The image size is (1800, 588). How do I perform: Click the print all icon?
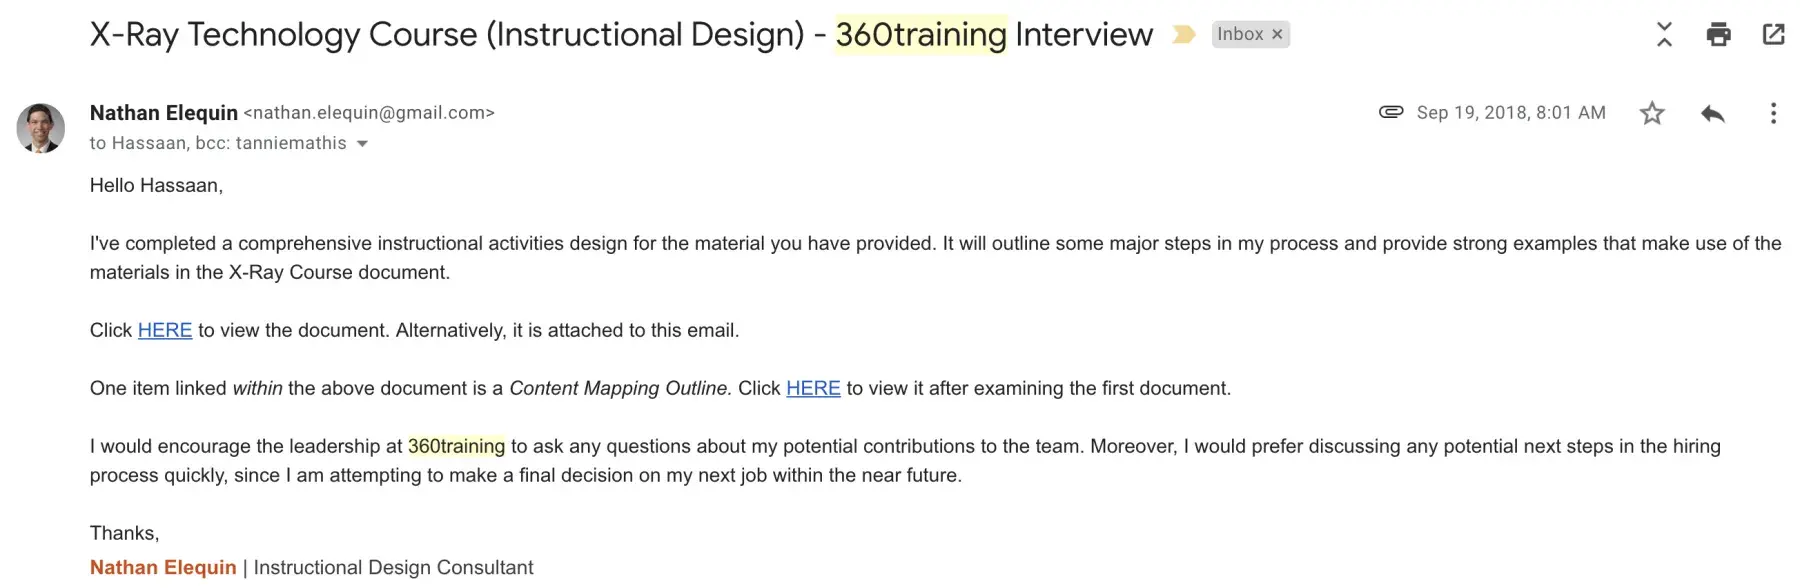point(1718,35)
